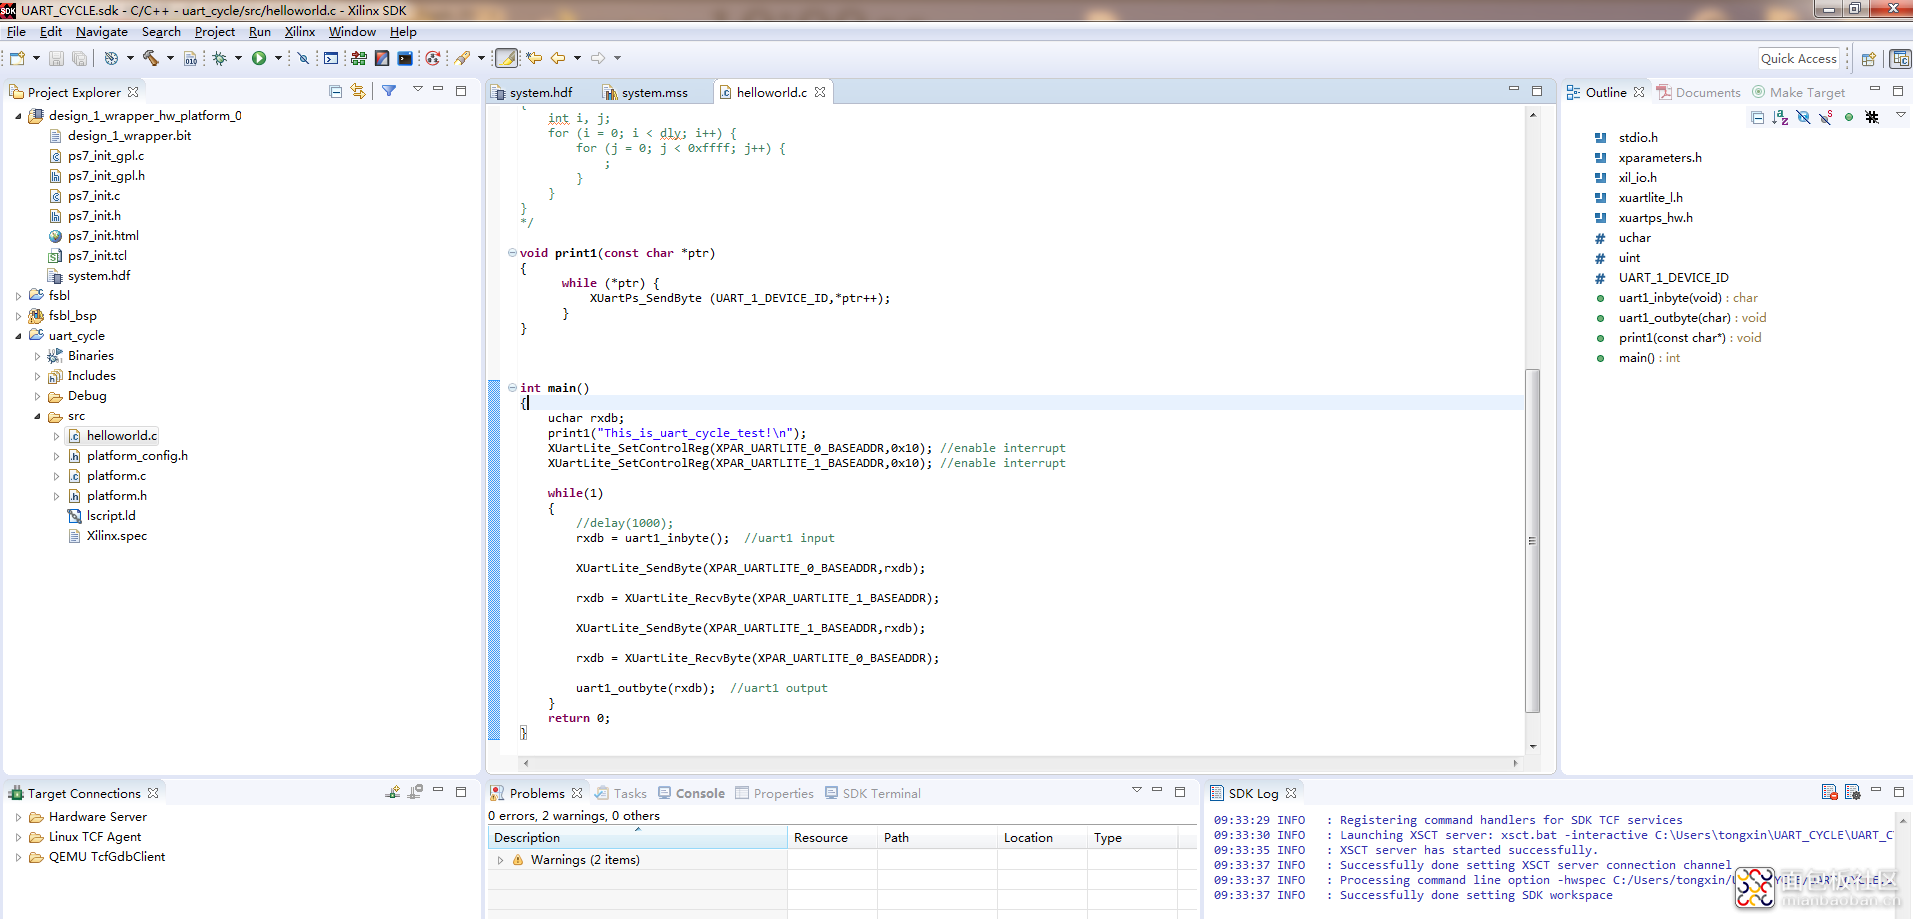The height and width of the screenshot is (919, 1913).
Task: Collapse the design_1_wrapper_hw_platform_0 project
Action: coord(18,116)
